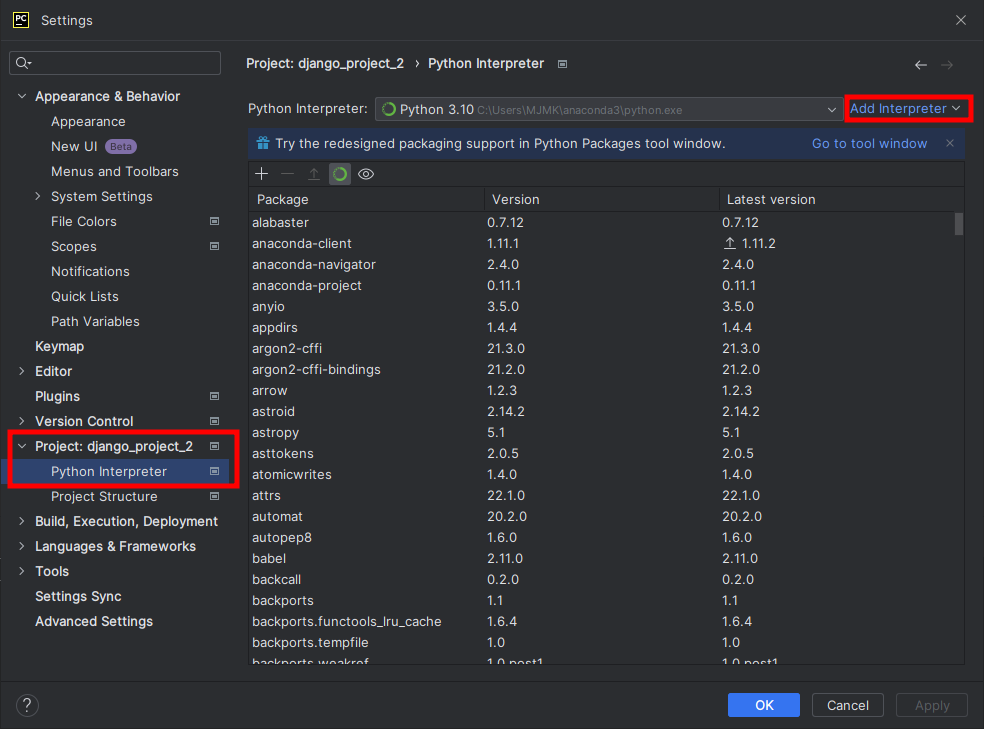Click the project marker icon next to Project Structure
Viewport: 984px width, 729px height.
pos(215,496)
